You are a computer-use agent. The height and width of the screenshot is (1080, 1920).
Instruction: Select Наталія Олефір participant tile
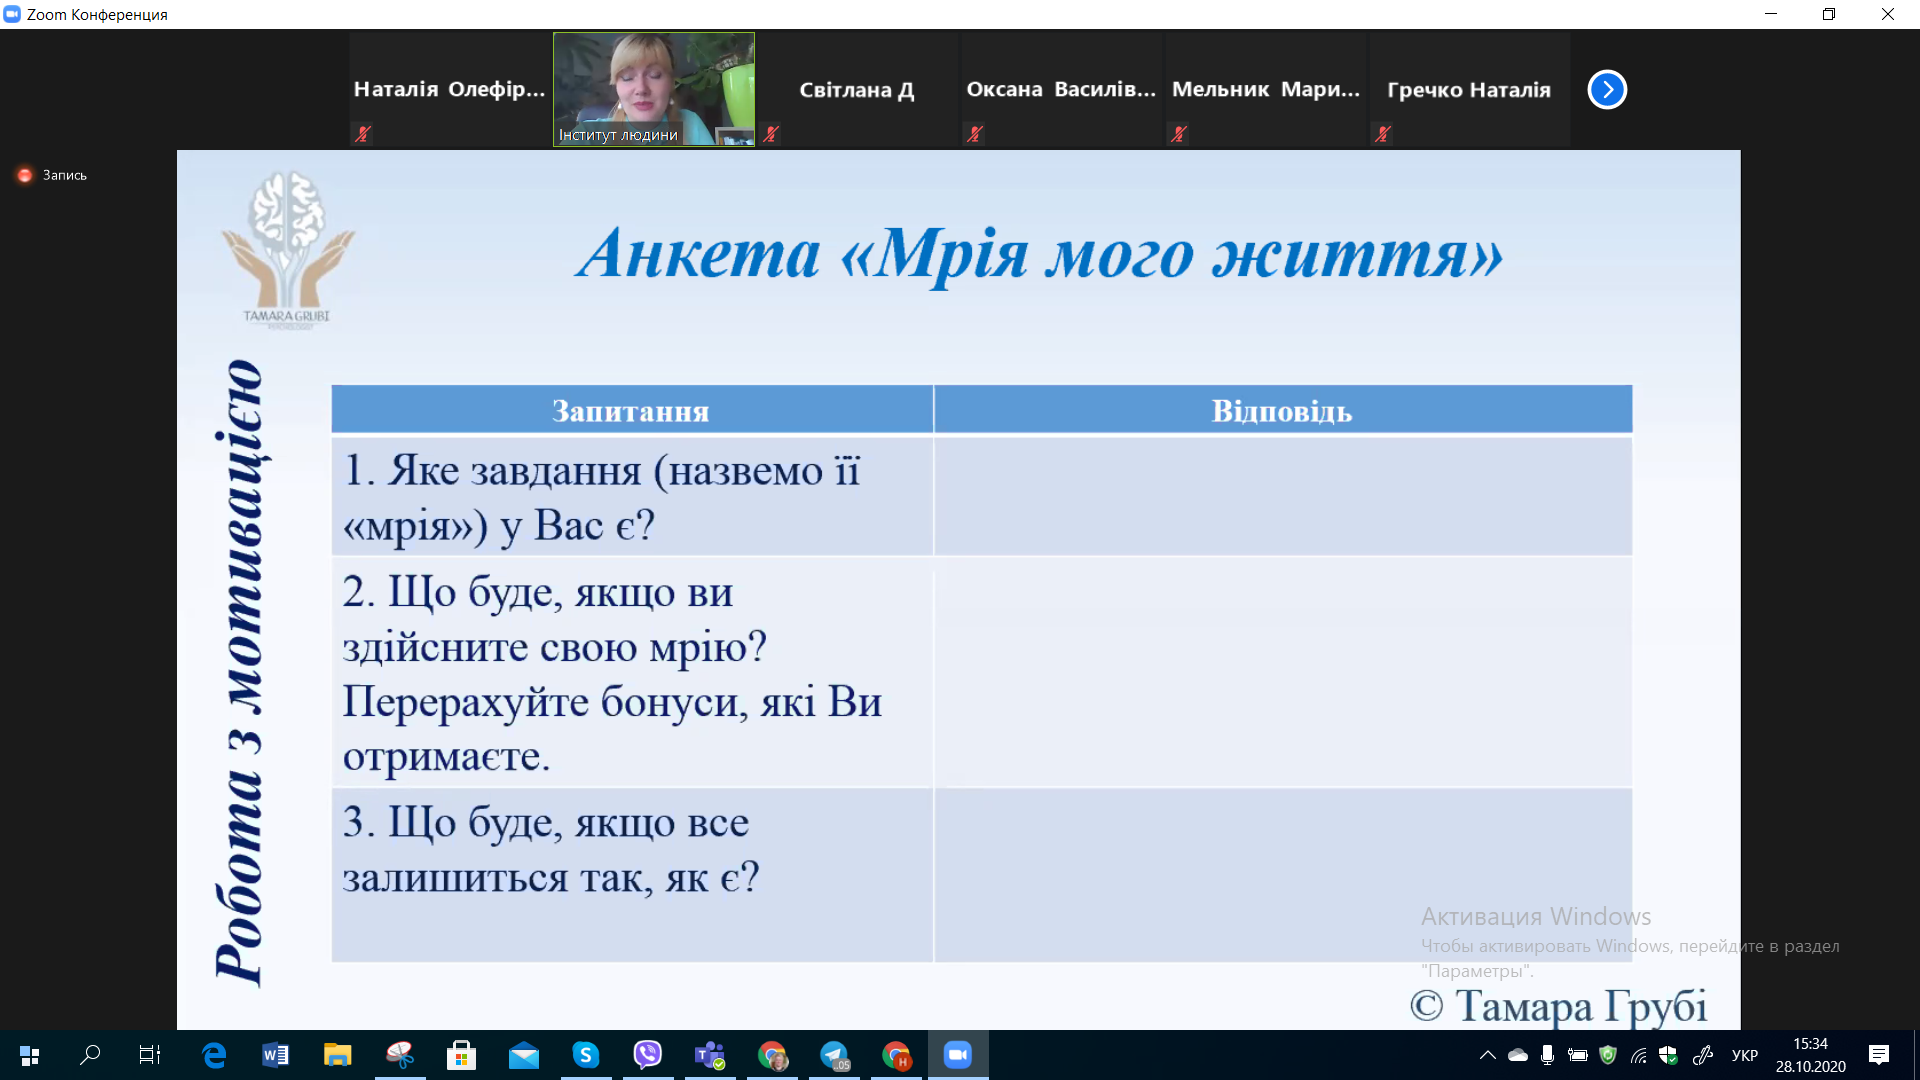point(450,90)
